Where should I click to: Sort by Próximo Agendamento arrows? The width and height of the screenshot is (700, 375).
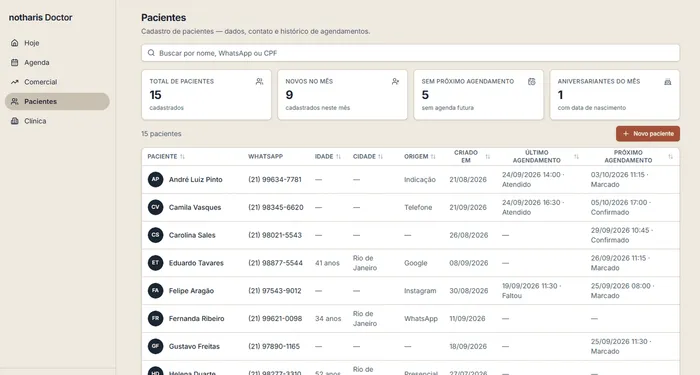point(671,157)
